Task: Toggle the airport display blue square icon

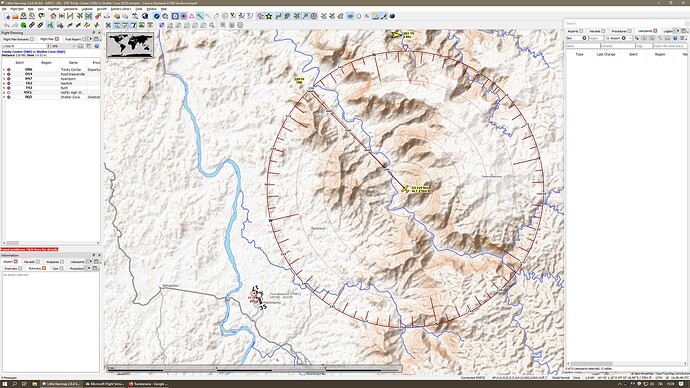Action: point(175,16)
